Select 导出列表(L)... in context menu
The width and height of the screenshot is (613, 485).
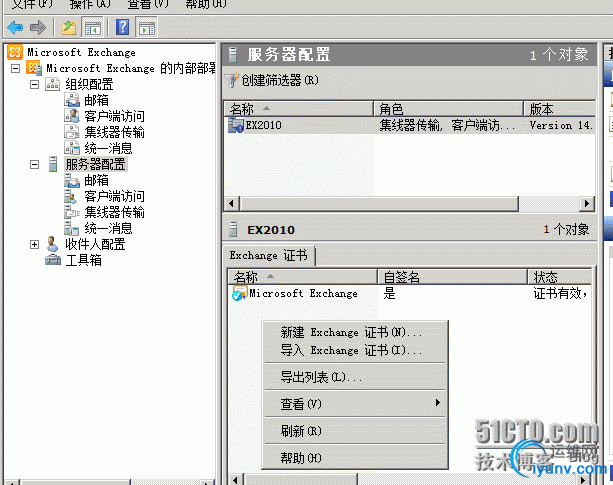[355, 377]
